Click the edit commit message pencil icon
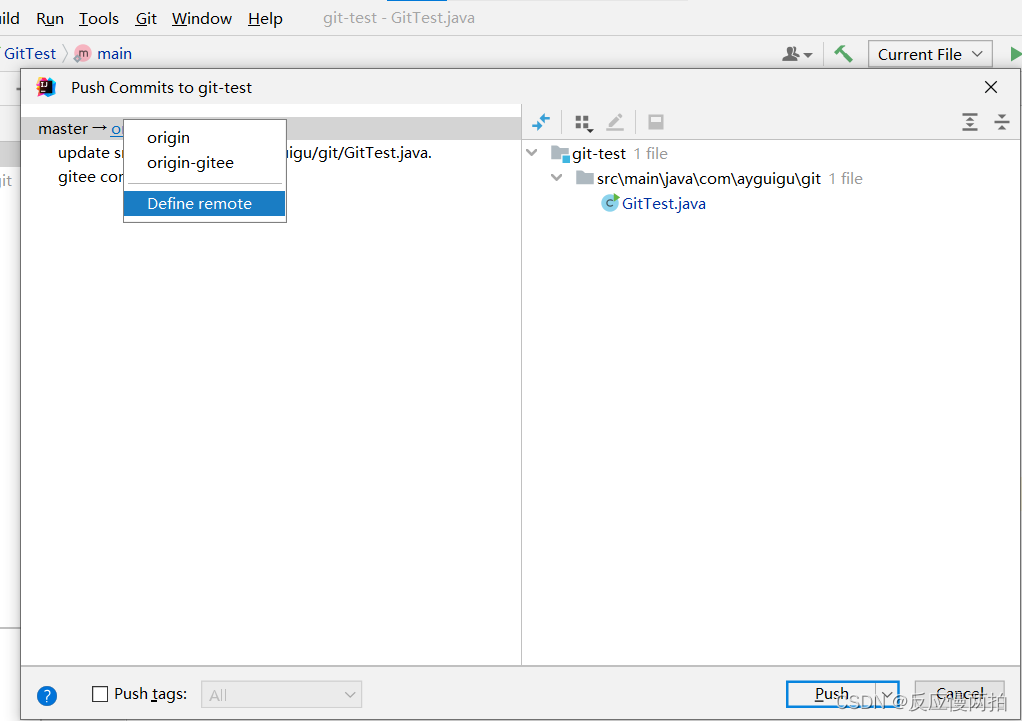Image resolution: width=1022 pixels, height=721 pixels. point(615,122)
